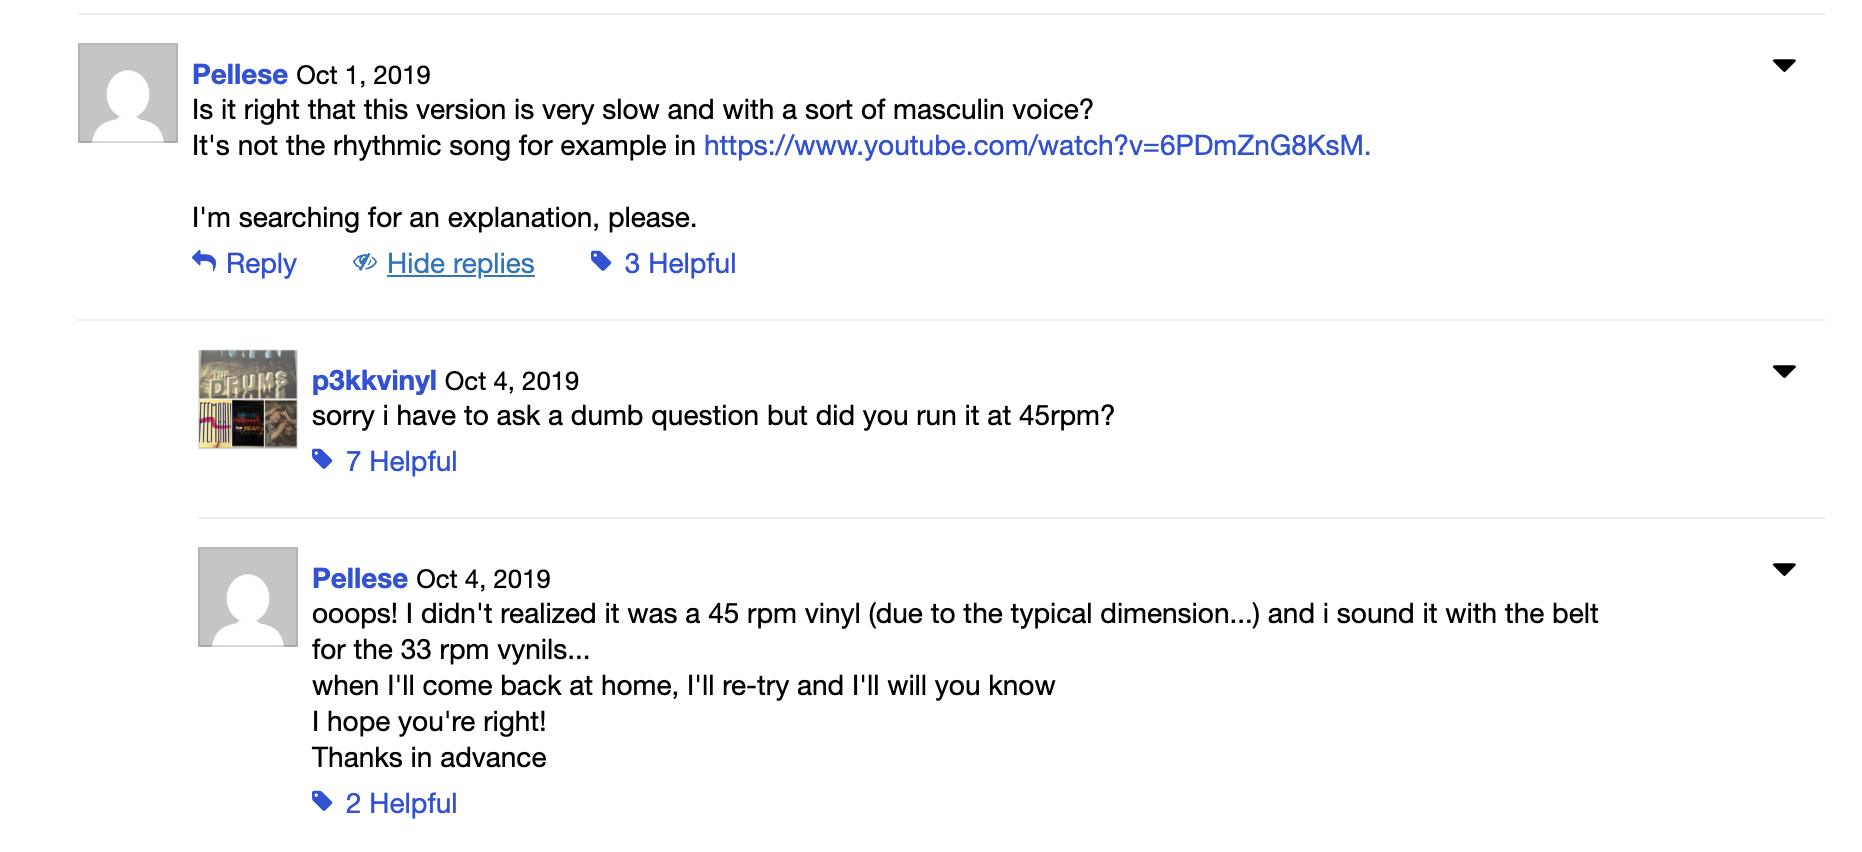Click Reply under Pellese's first comment

(x=261, y=264)
